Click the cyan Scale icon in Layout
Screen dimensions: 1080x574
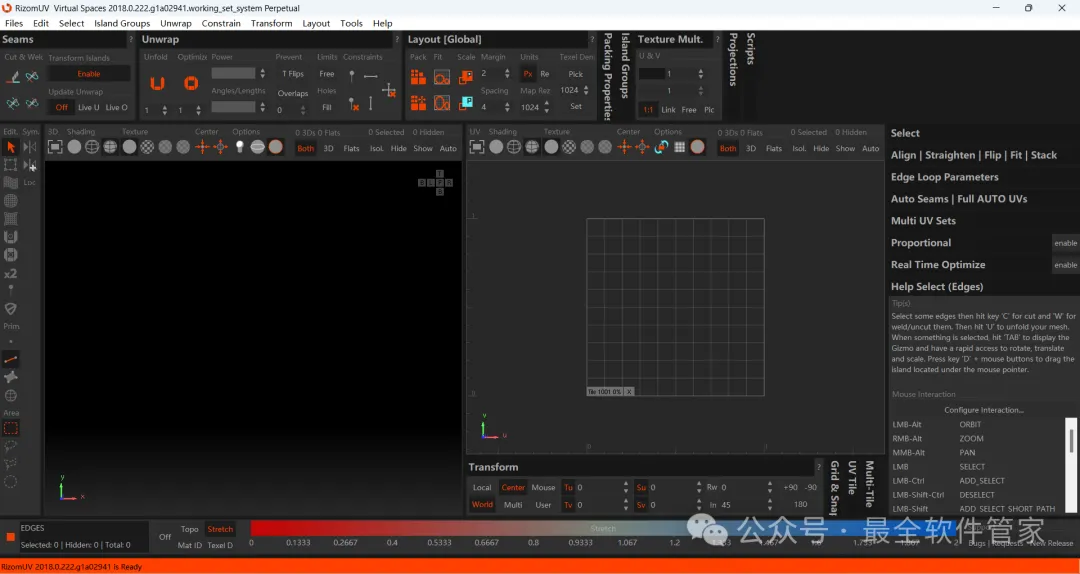coord(466,103)
